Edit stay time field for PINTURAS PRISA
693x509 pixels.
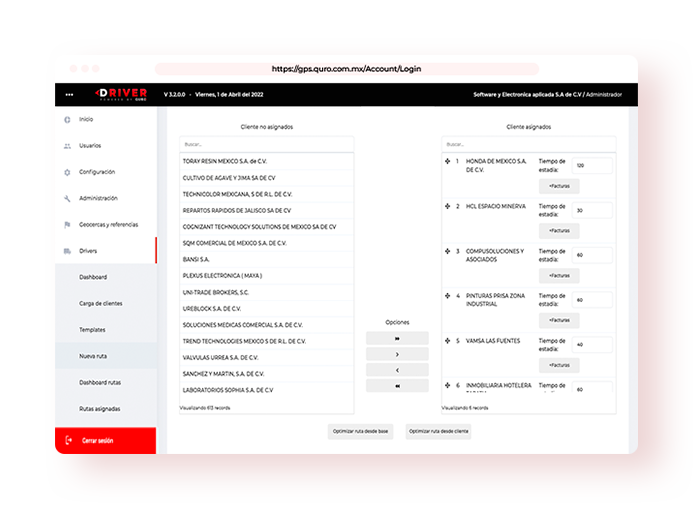pyautogui.click(x=592, y=300)
